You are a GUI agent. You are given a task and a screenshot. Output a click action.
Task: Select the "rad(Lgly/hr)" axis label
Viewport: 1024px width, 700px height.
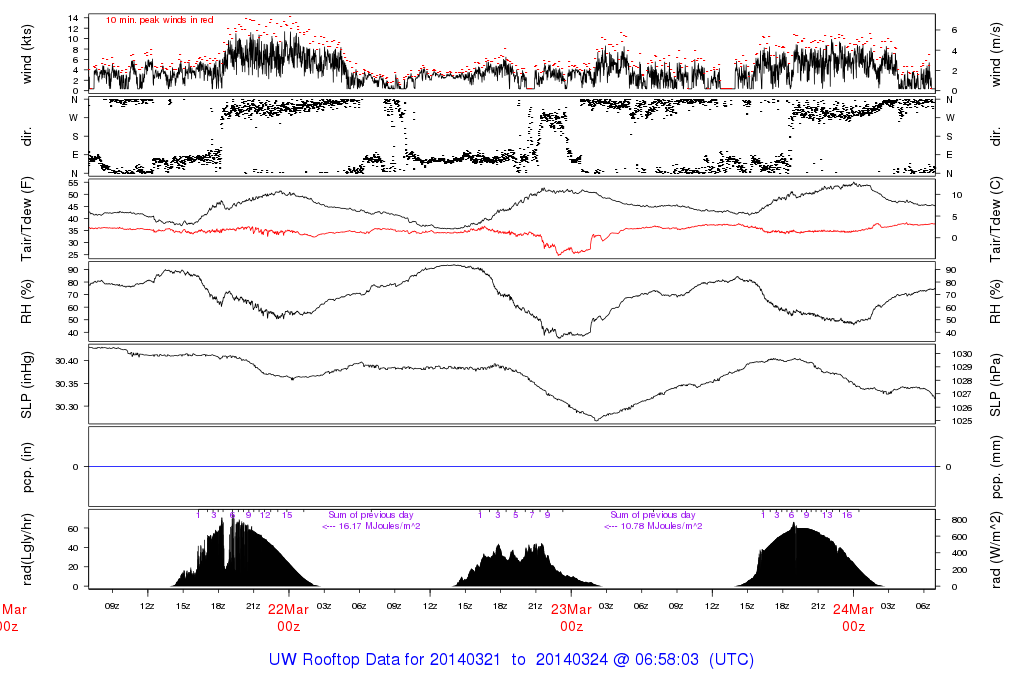(x=27, y=550)
